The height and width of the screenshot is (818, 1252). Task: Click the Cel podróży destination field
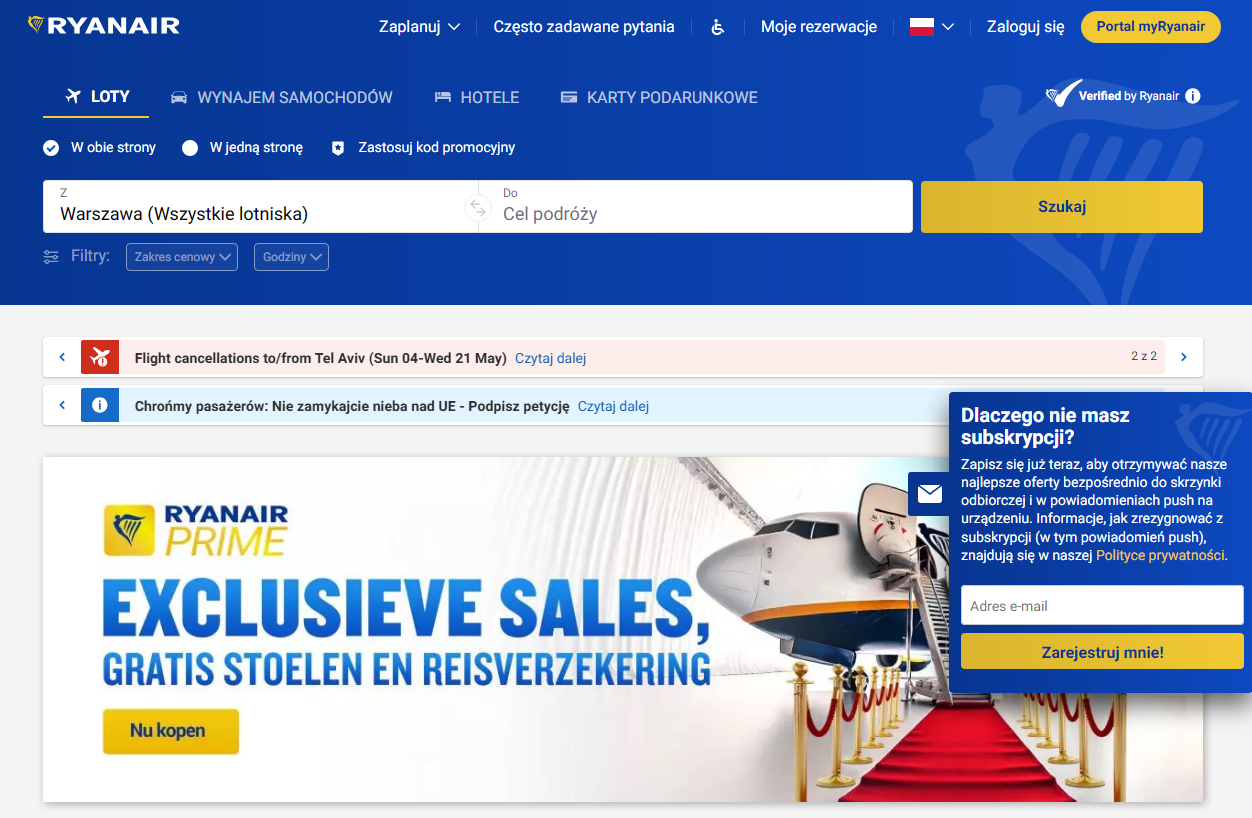tap(696, 207)
